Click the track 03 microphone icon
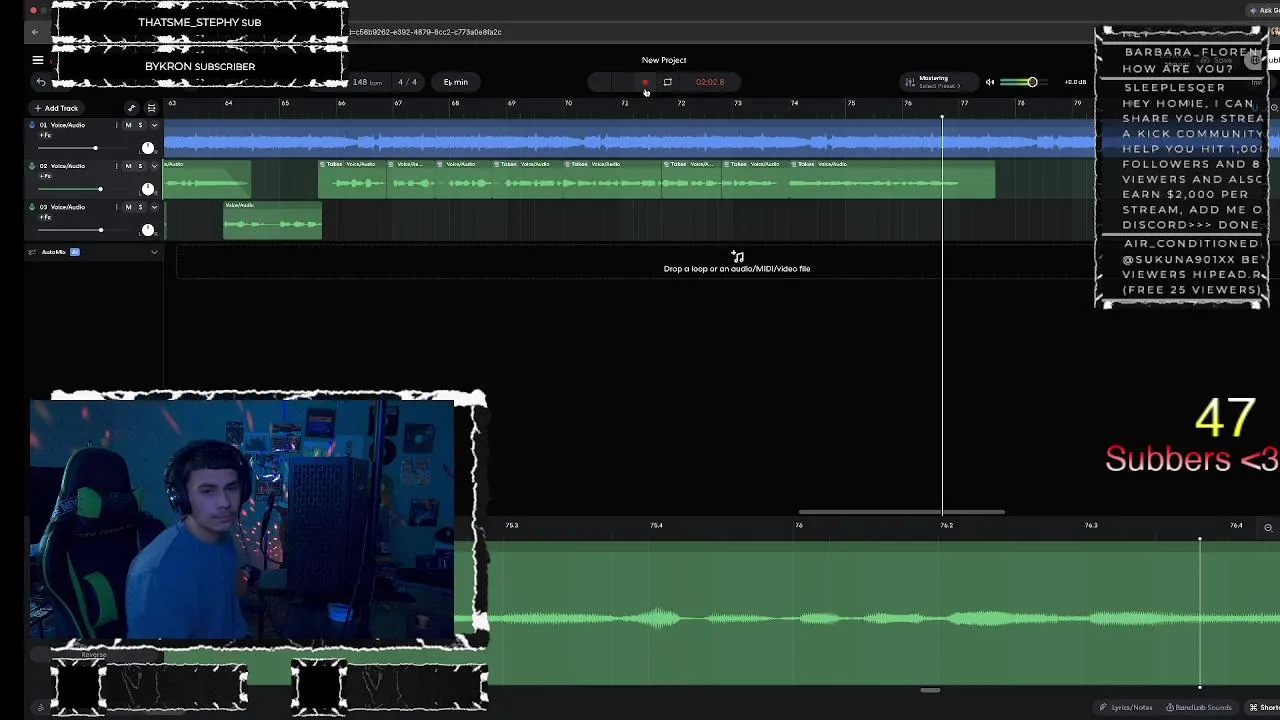1280x720 pixels. point(32,207)
